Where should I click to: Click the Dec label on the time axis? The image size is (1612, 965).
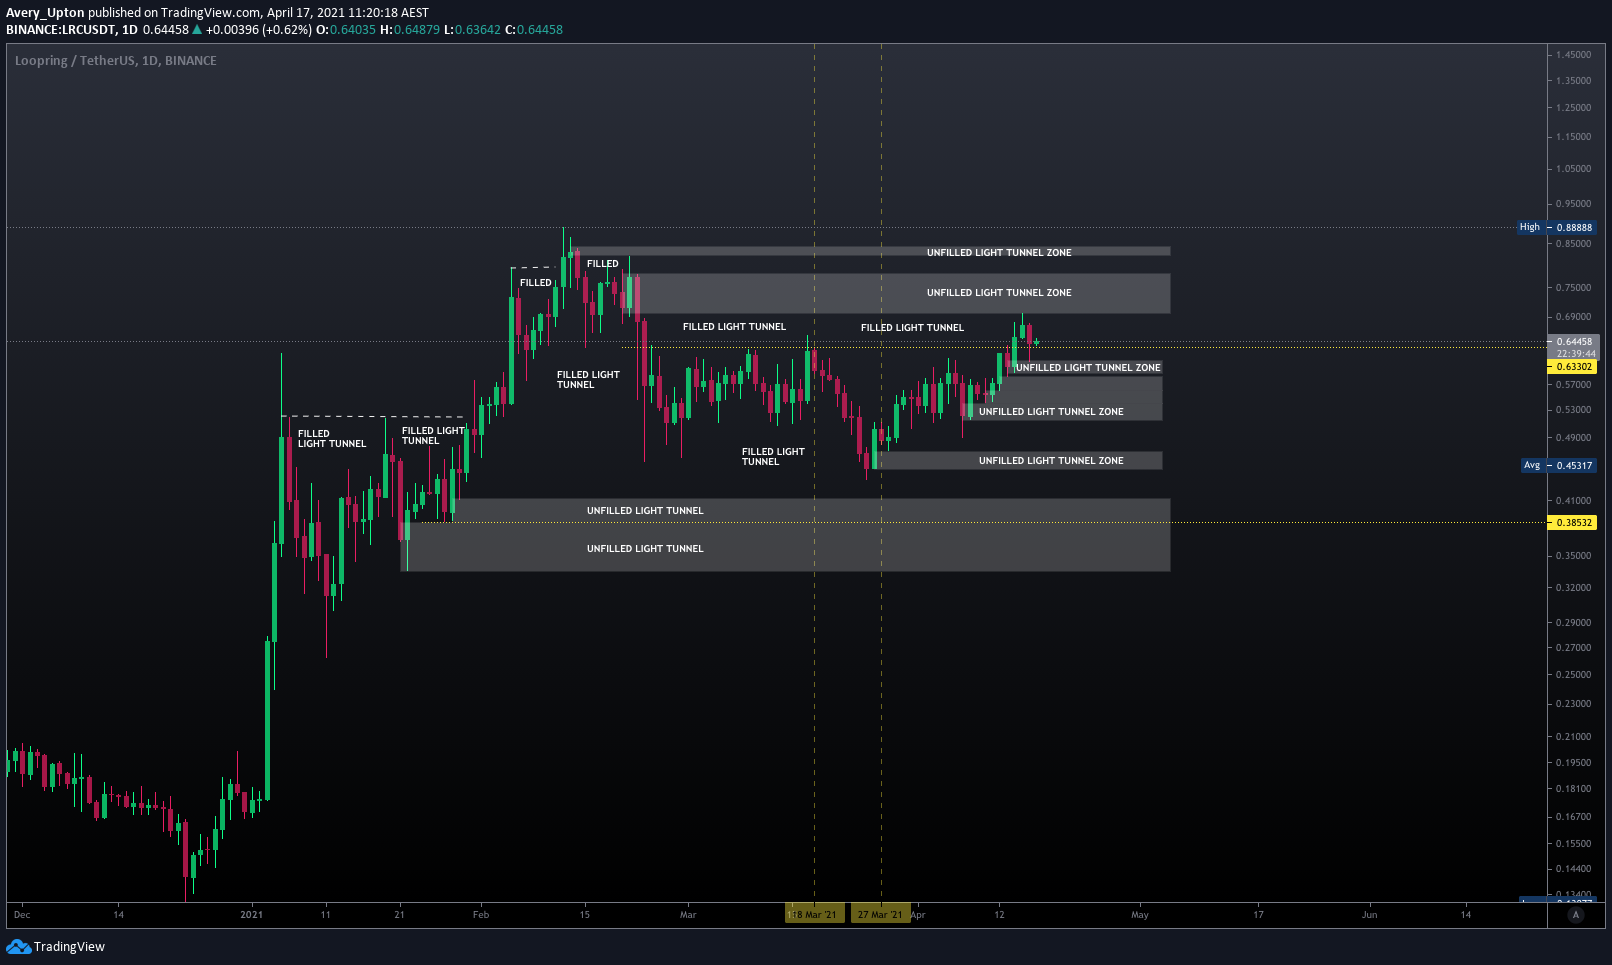(22, 914)
